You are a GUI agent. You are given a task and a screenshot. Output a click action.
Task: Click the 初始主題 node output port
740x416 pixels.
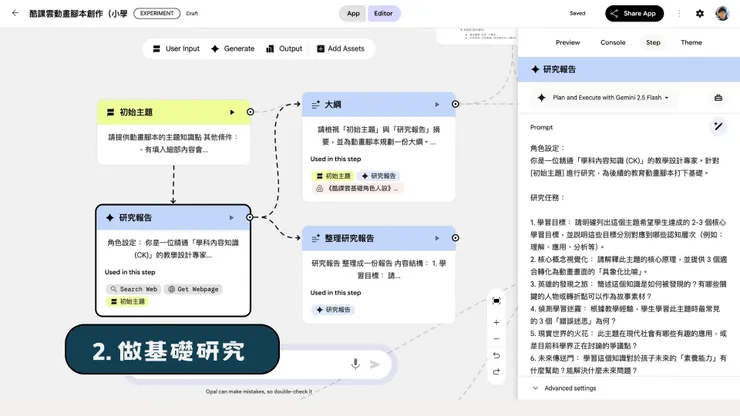point(250,112)
